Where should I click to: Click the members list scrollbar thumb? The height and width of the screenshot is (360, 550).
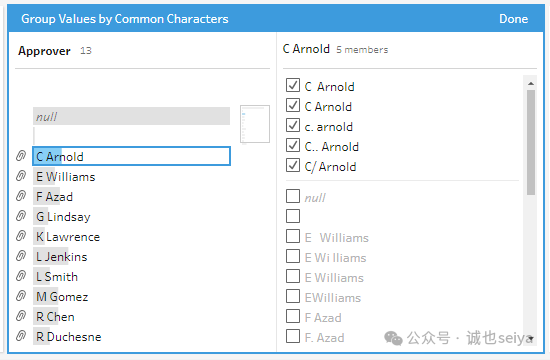531,142
